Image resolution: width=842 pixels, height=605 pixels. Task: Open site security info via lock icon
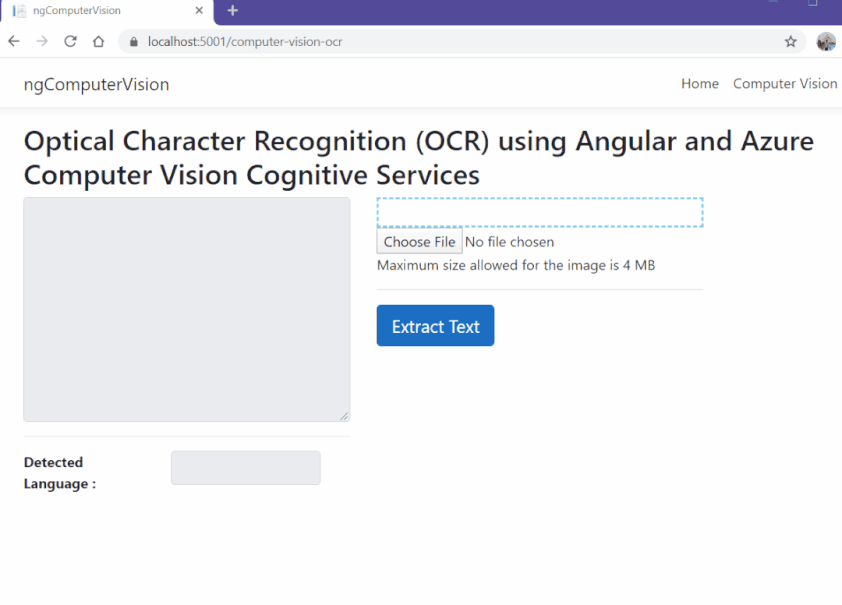pos(133,42)
